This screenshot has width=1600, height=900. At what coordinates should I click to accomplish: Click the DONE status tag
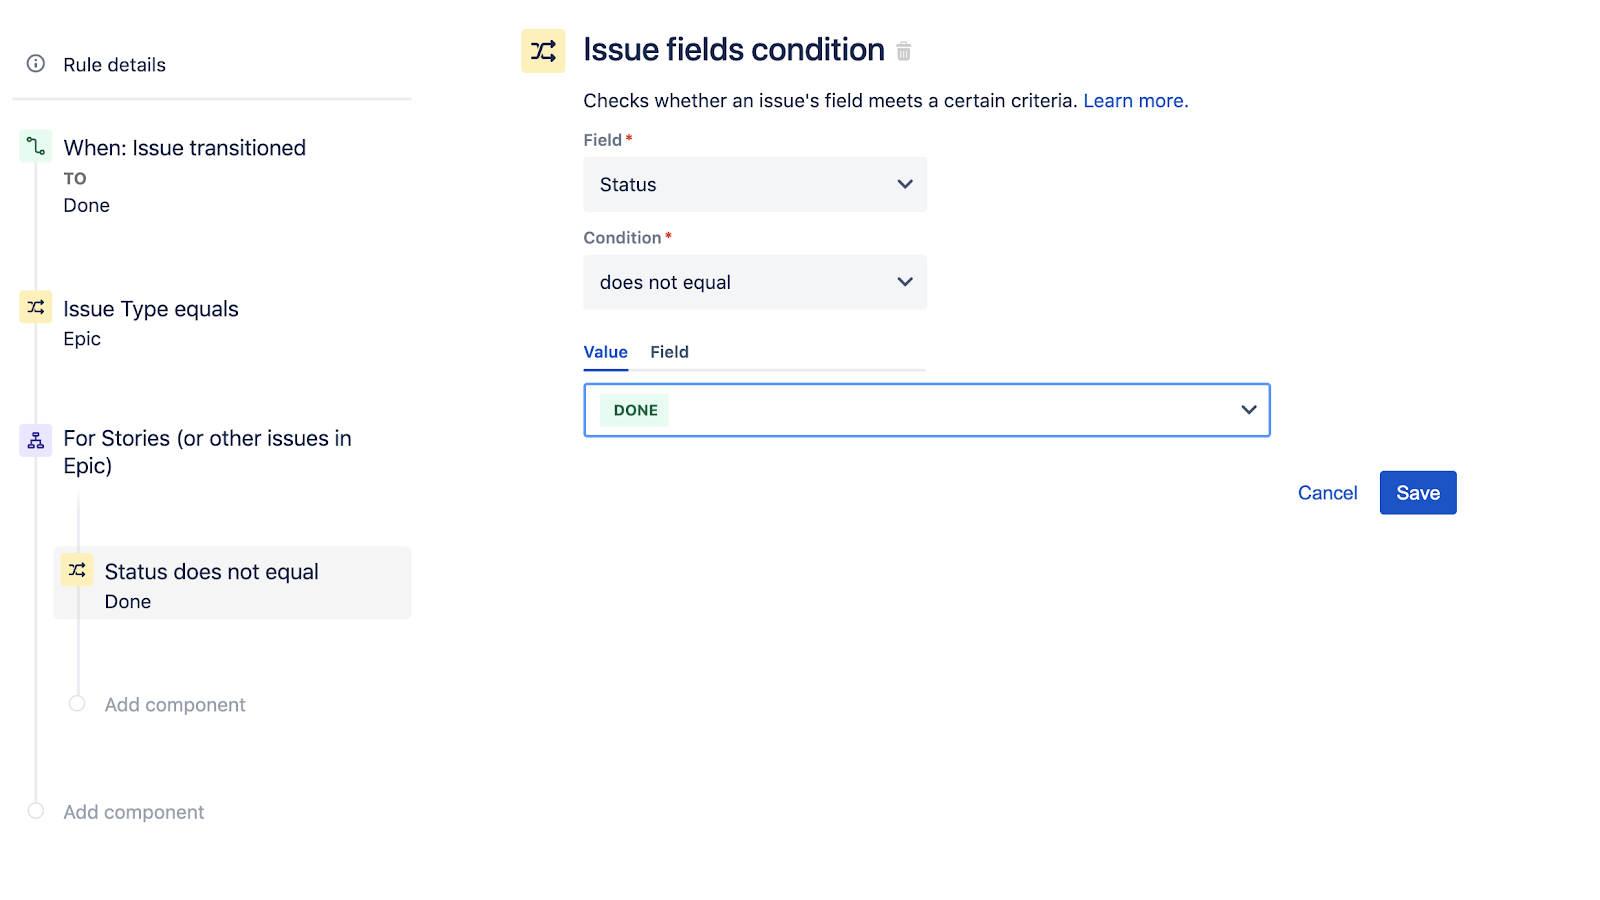[633, 410]
